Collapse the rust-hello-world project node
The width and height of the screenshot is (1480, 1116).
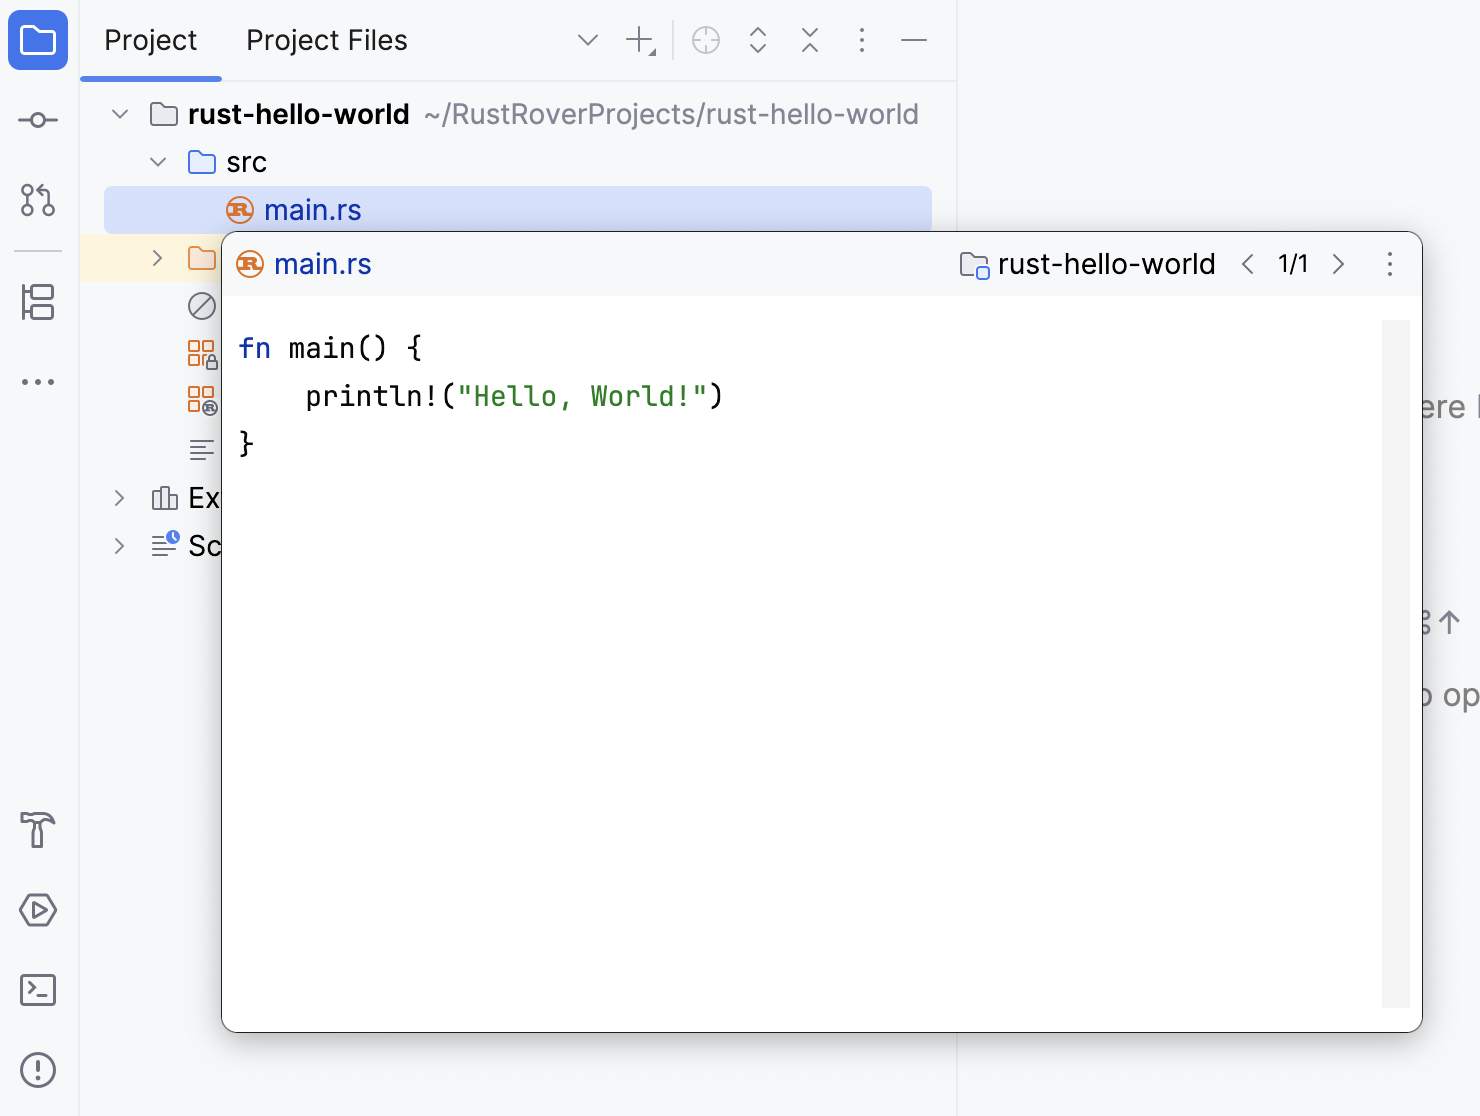pos(119,114)
